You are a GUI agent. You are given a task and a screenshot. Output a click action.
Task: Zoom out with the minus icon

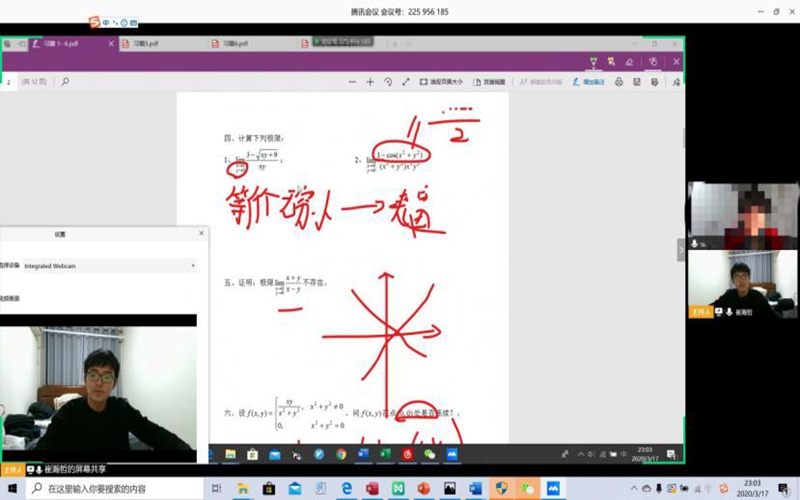pyautogui.click(x=352, y=82)
